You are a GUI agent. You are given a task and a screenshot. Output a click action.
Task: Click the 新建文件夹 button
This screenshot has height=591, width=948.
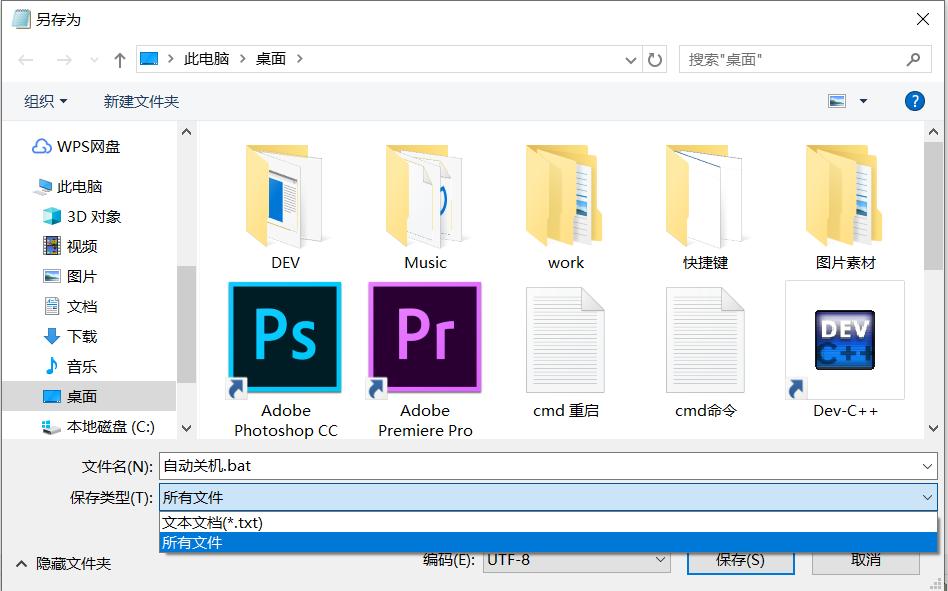point(141,101)
